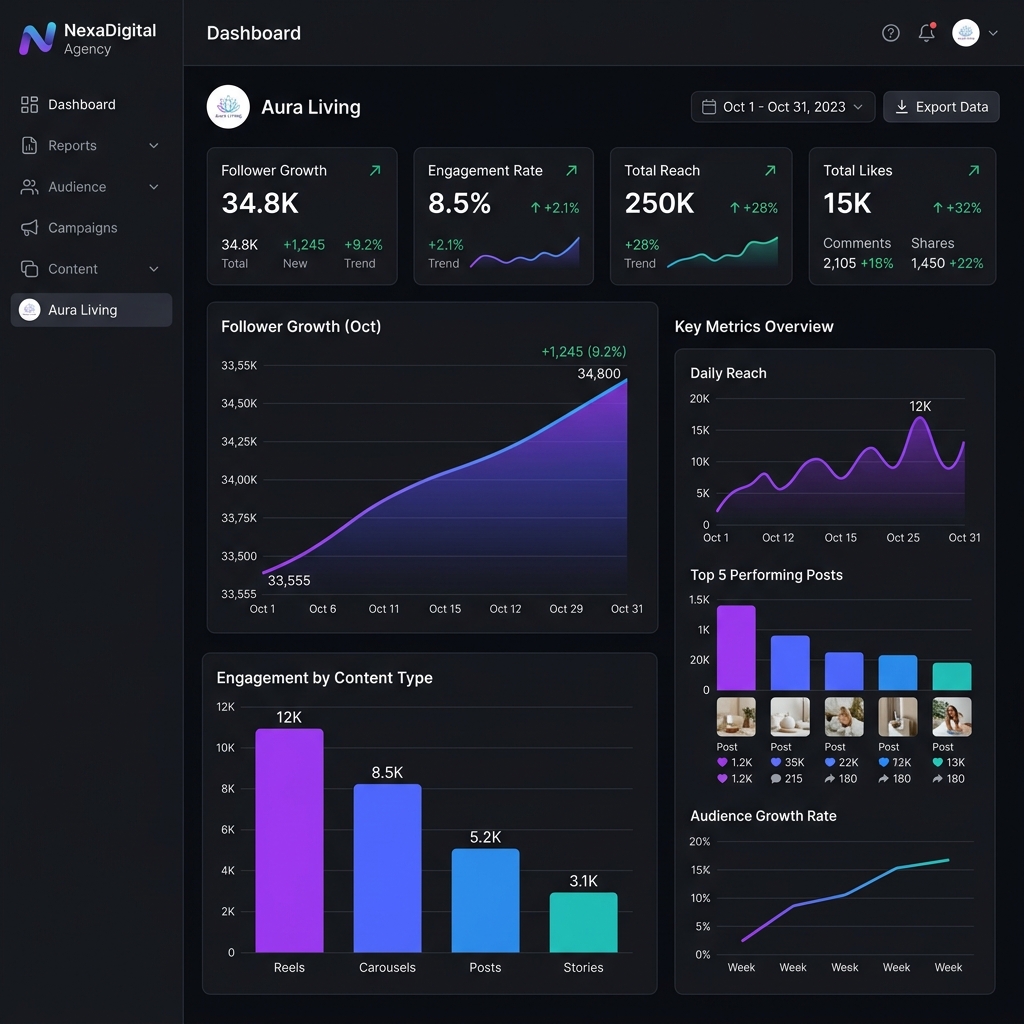Click the Aura Living sidebar avatar

[x=29, y=310]
